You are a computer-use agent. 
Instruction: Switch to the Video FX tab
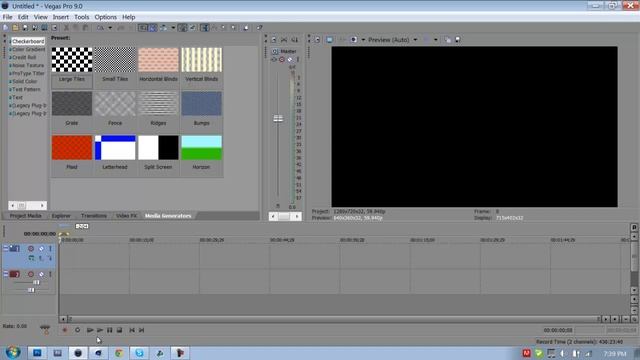pyautogui.click(x=126, y=216)
